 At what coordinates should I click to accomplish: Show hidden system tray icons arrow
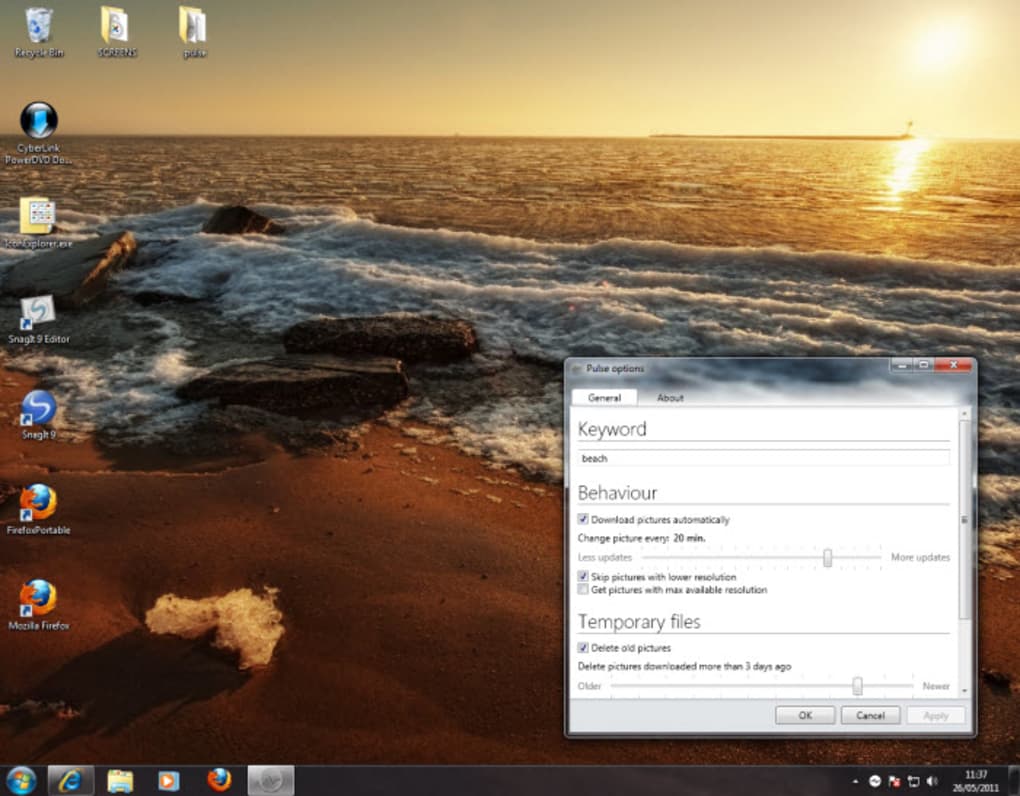tap(855, 781)
